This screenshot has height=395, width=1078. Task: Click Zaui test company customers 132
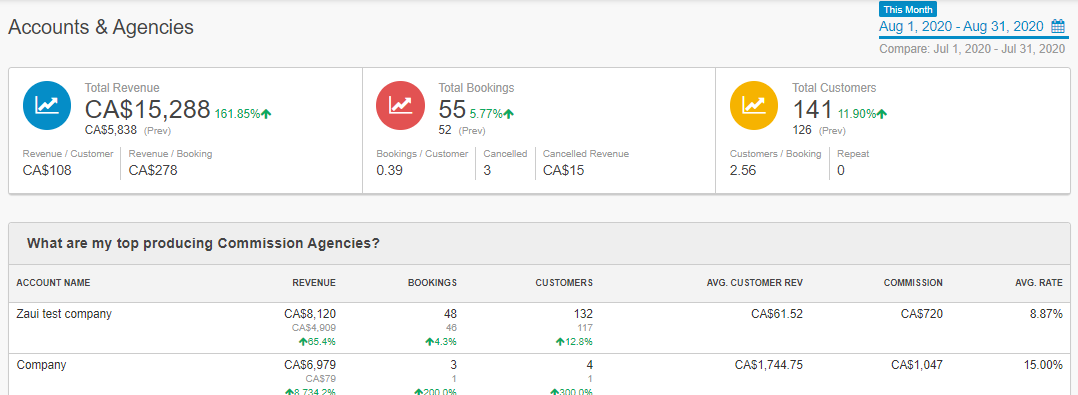tap(583, 314)
